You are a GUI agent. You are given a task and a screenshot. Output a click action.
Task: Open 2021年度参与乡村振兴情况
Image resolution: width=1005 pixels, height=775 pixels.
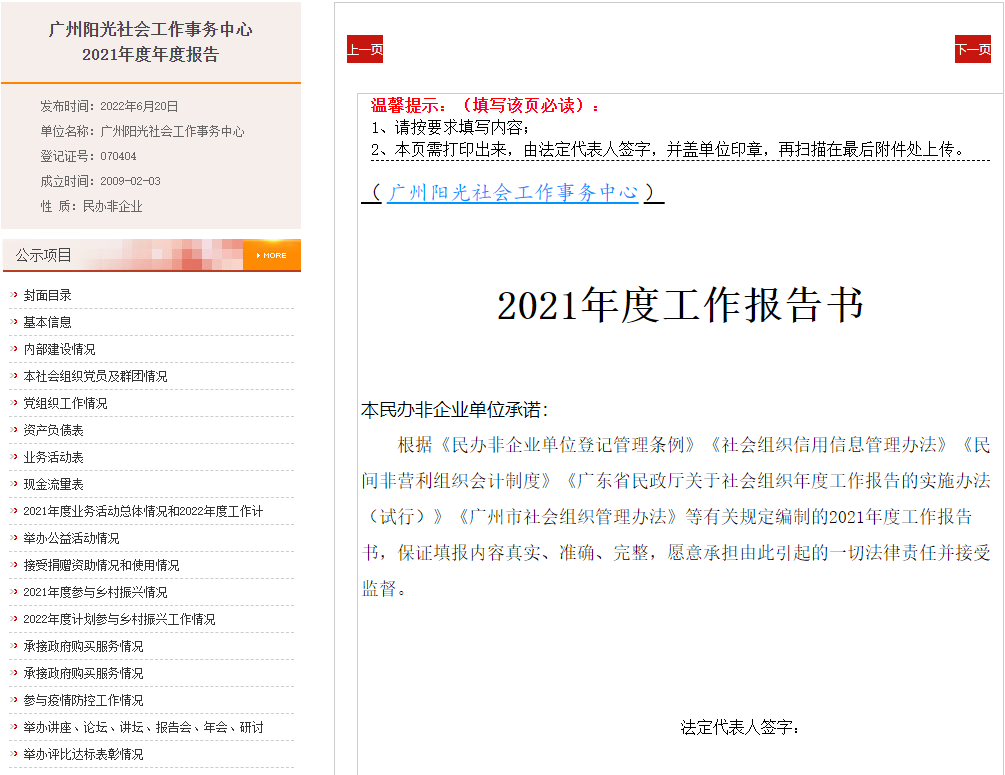tap(95, 592)
